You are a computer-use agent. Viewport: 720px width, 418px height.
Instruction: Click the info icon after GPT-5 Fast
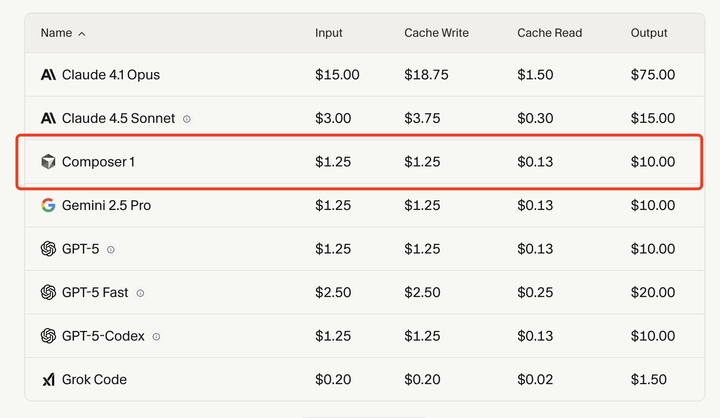(140, 293)
